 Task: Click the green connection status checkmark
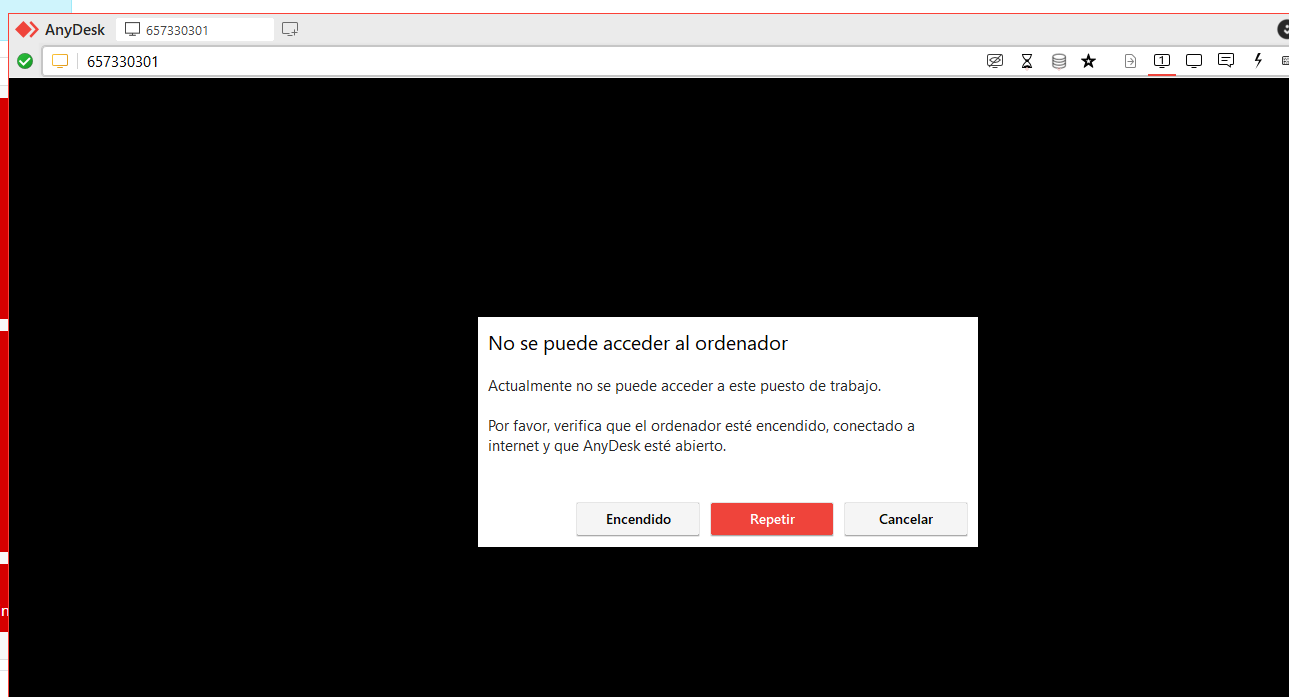pos(25,61)
